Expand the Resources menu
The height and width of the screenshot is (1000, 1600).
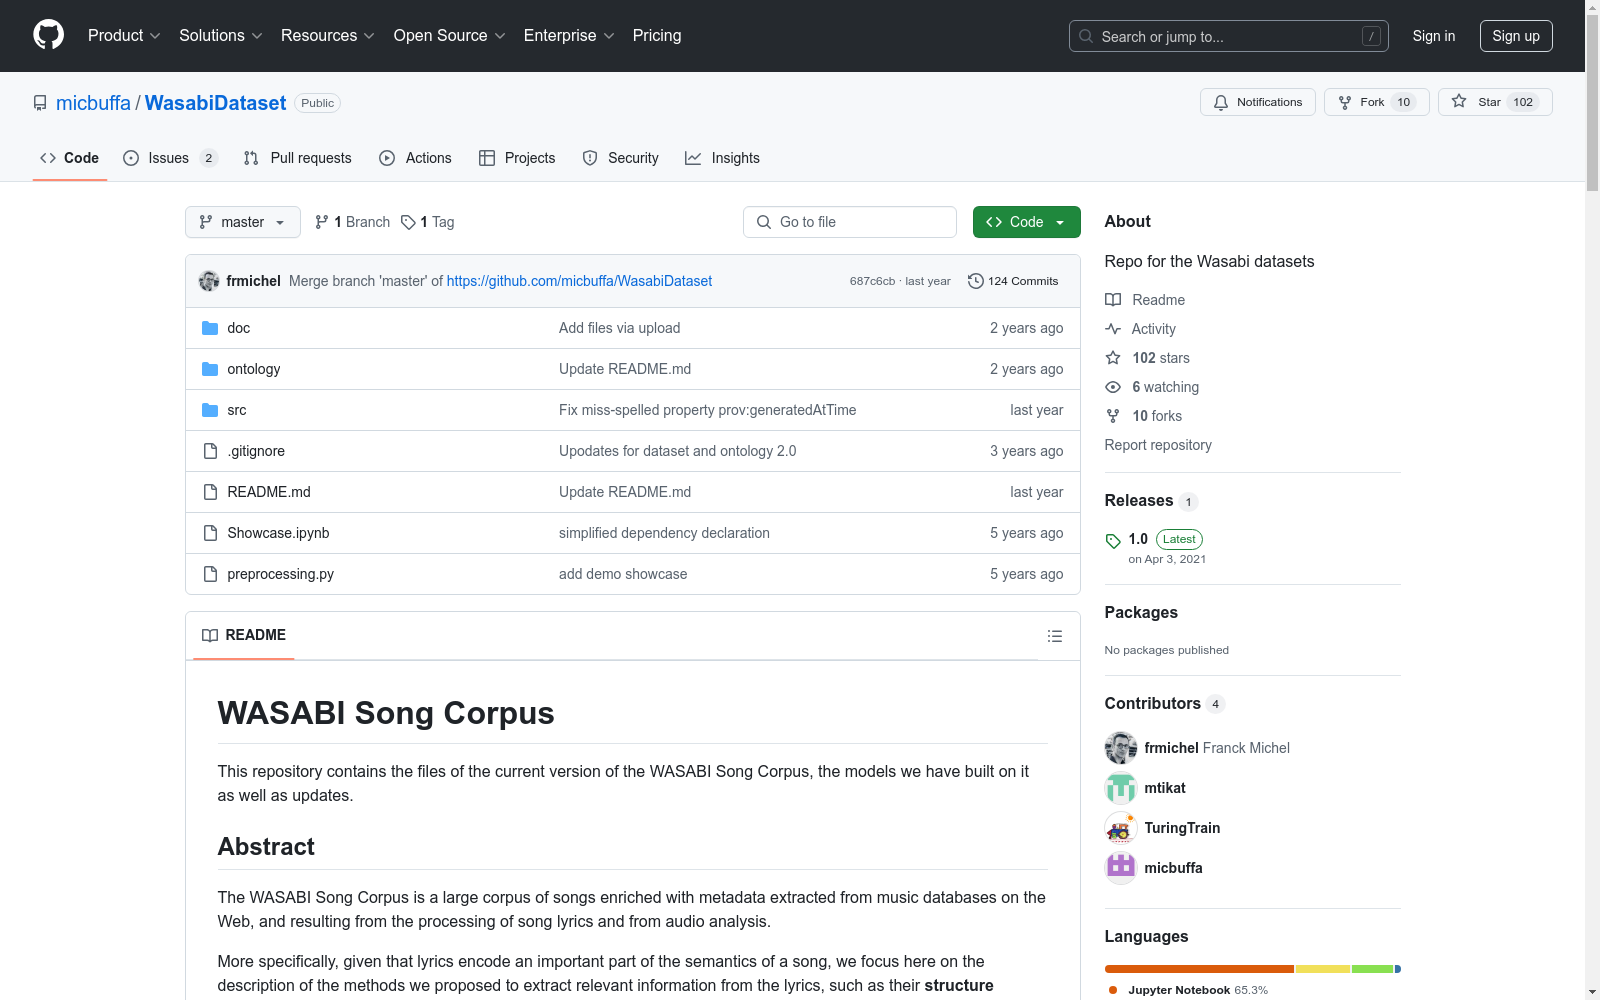[x=328, y=35]
